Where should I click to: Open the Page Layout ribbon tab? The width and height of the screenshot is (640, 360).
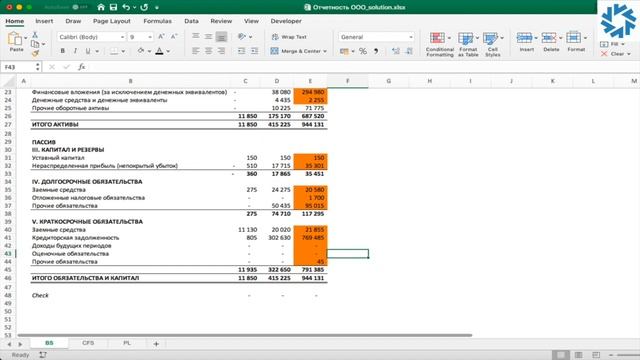111,21
